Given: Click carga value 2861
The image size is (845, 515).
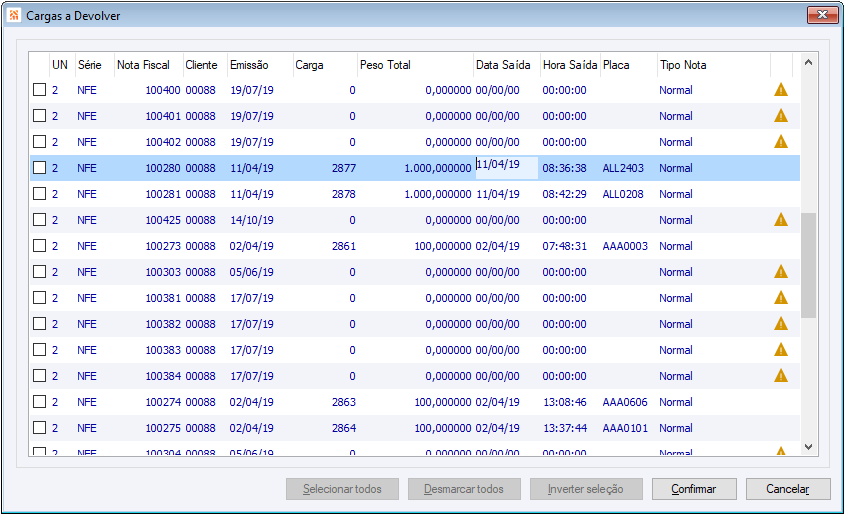Looking at the screenshot, I should (344, 246).
